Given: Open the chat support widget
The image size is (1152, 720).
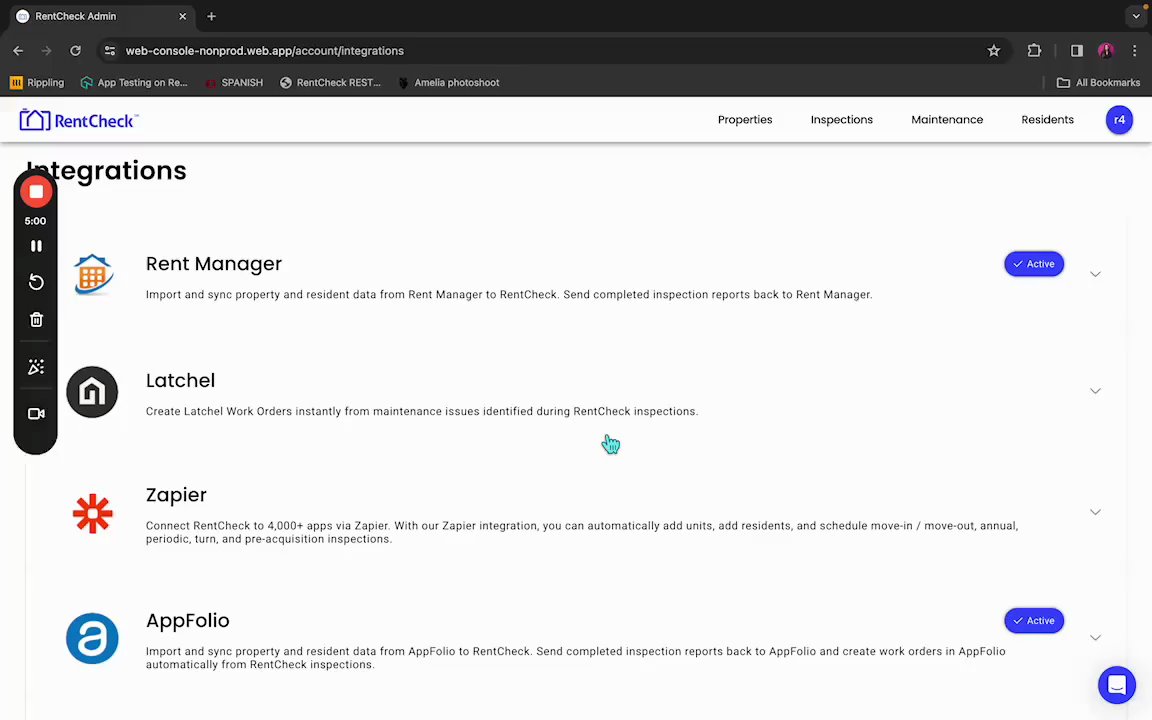Looking at the screenshot, I should click(x=1117, y=685).
